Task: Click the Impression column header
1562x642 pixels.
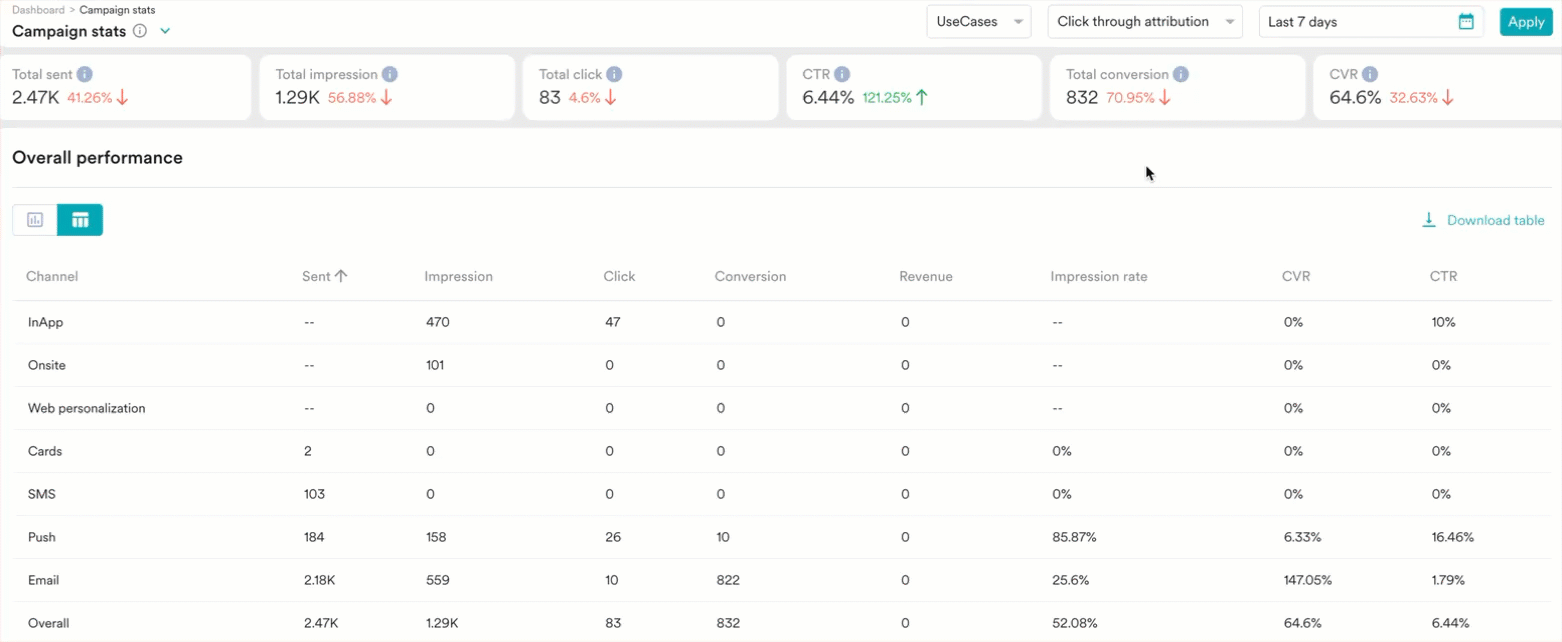Action: point(458,276)
